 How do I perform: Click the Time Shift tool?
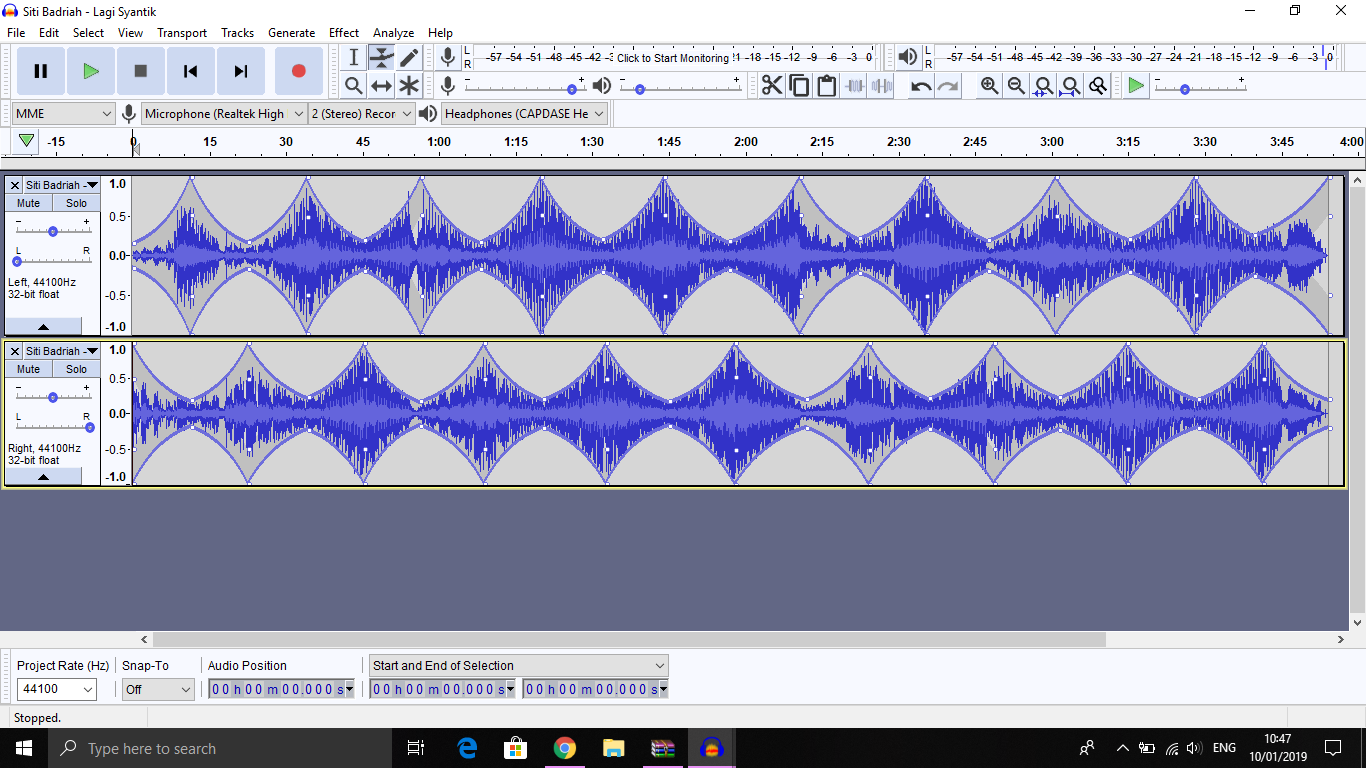[x=381, y=86]
